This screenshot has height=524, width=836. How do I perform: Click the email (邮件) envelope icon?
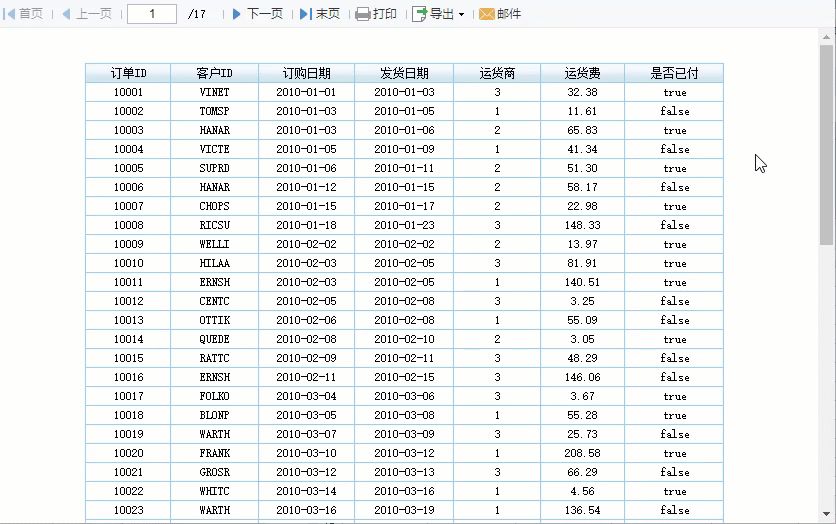point(487,14)
